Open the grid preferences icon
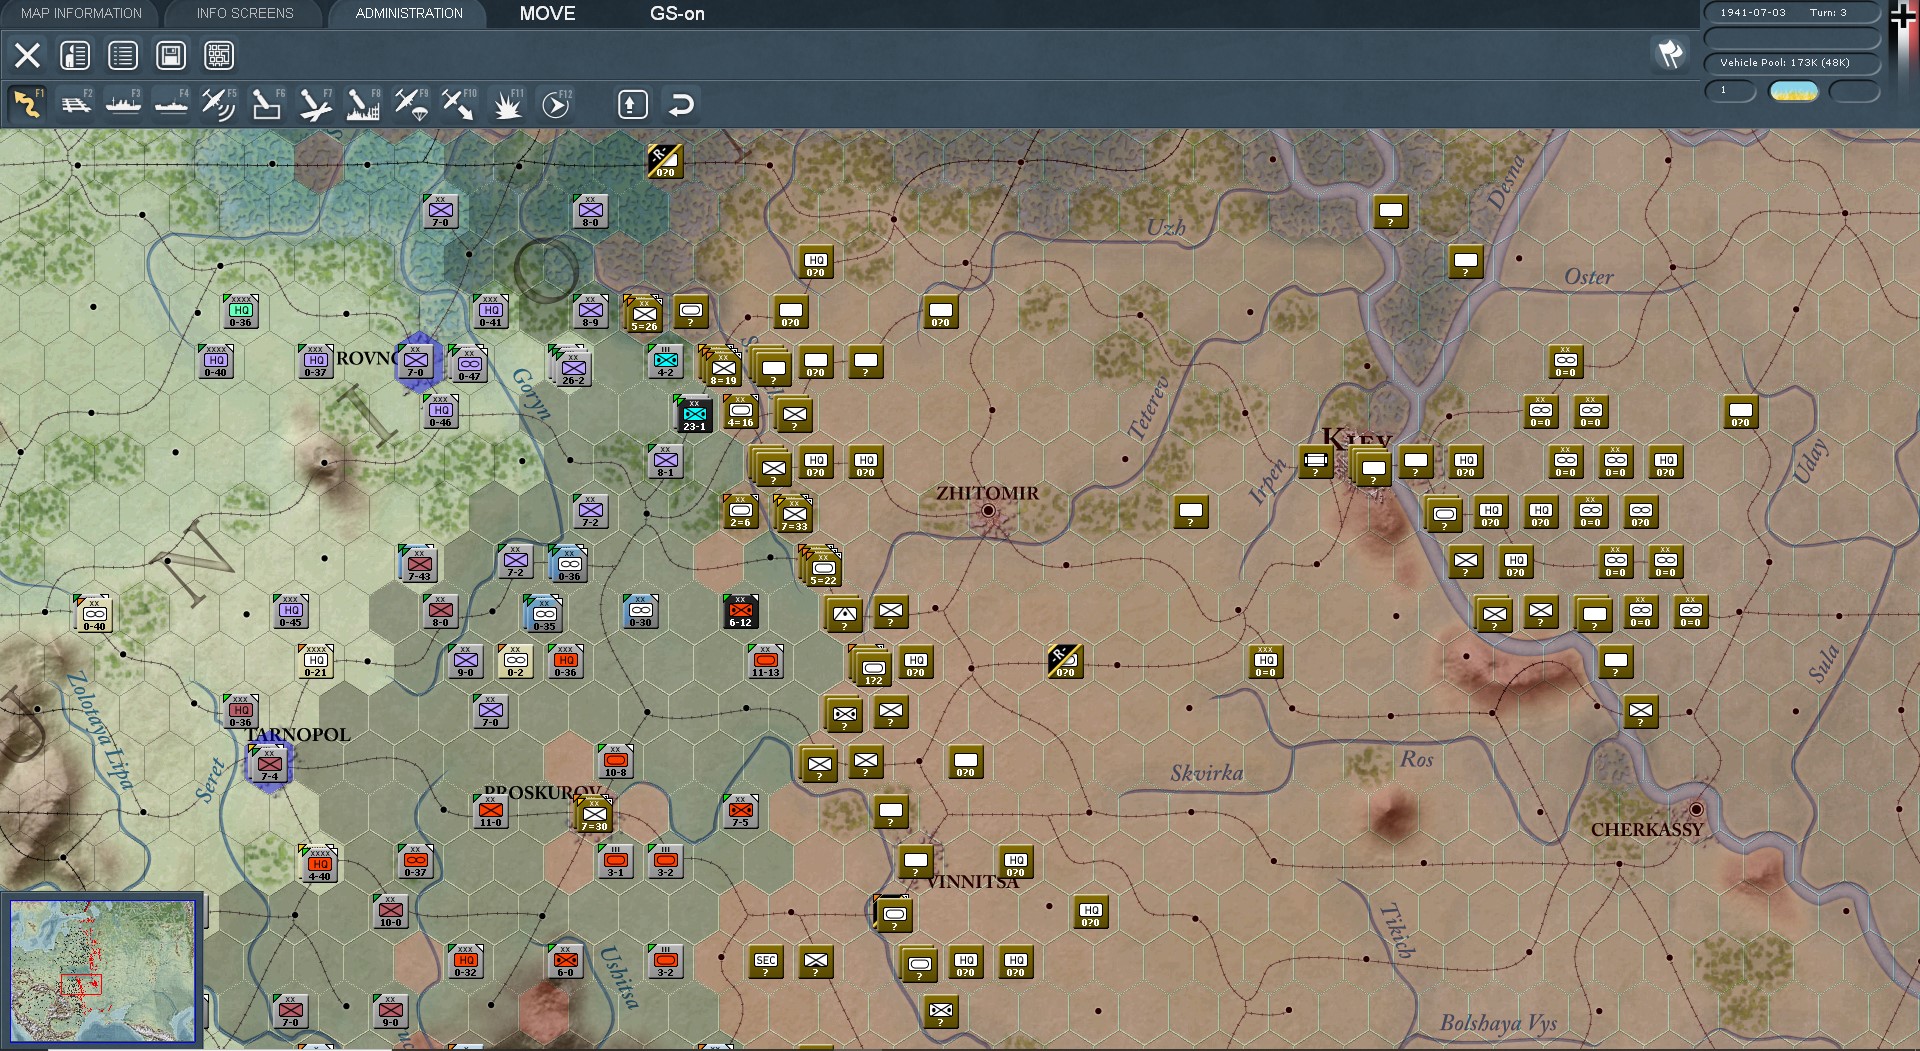 pos(219,55)
